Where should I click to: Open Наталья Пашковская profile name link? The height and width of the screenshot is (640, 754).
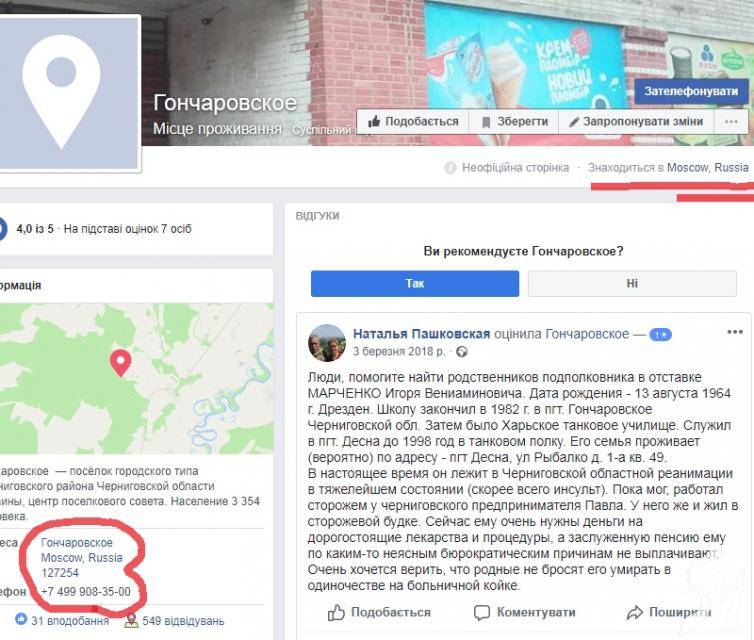coord(421,334)
